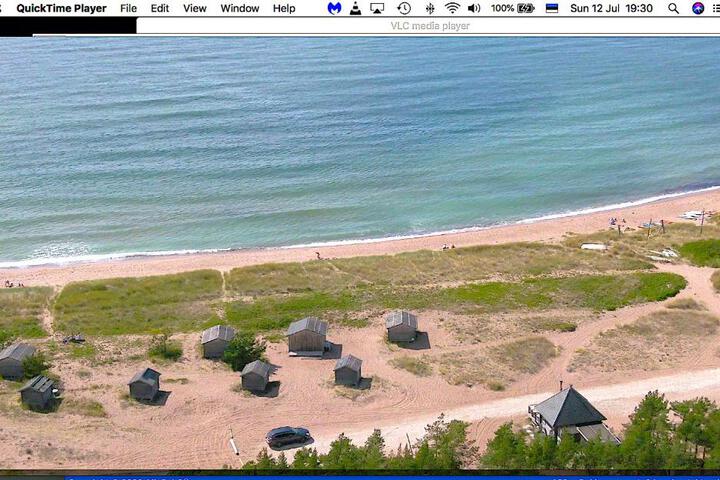Open Spotlight search magnifier
720x480 pixels.
pyautogui.click(x=673, y=8)
